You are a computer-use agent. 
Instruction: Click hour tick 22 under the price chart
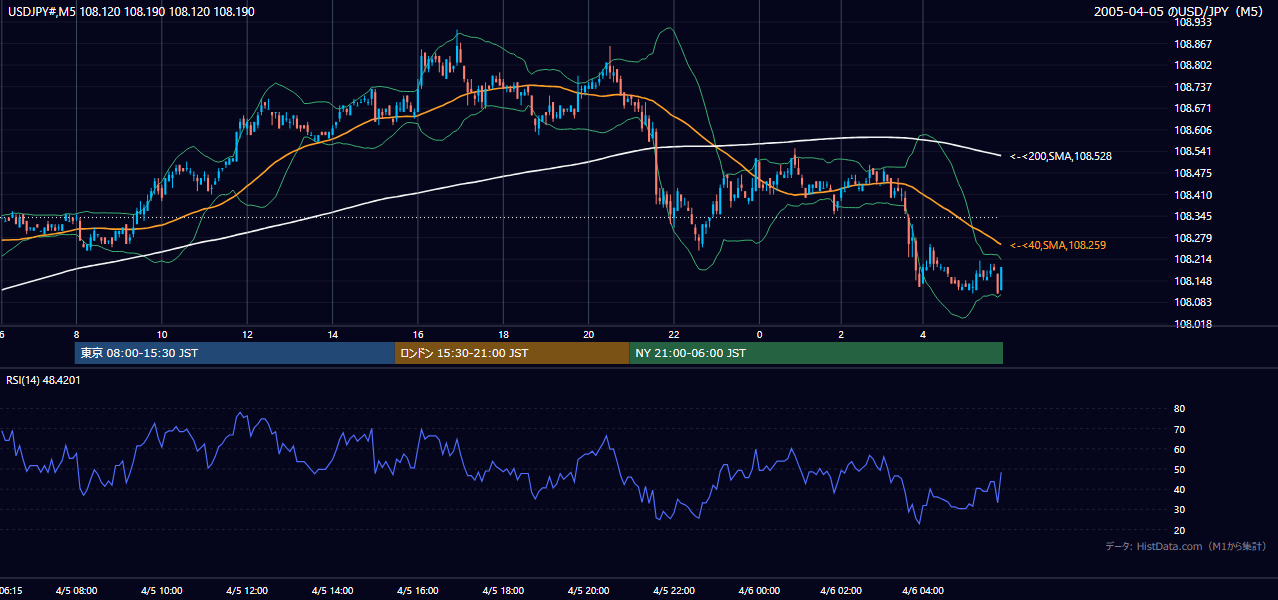pyautogui.click(x=674, y=334)
